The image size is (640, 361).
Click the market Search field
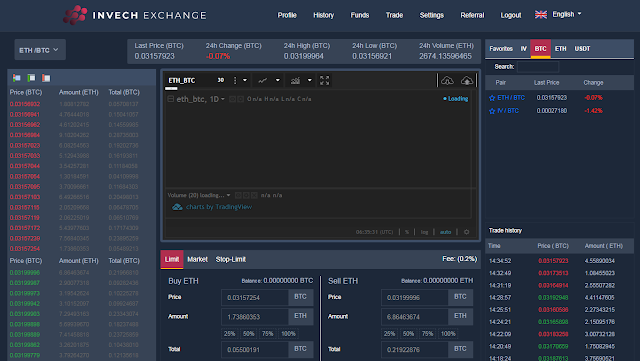[x=538, y=67]
